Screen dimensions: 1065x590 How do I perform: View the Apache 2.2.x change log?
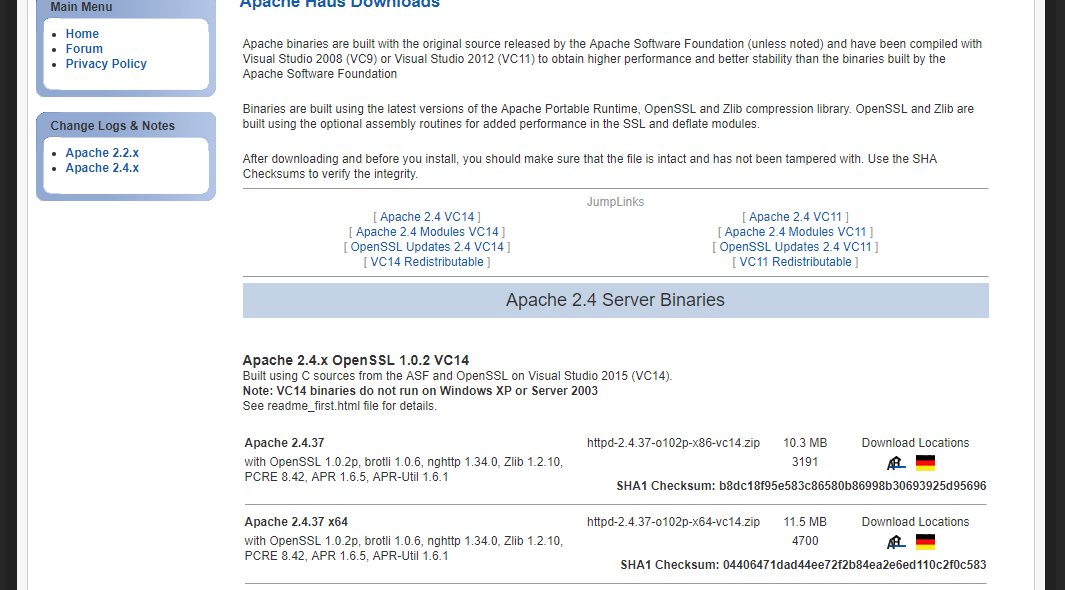coord(102,153)
